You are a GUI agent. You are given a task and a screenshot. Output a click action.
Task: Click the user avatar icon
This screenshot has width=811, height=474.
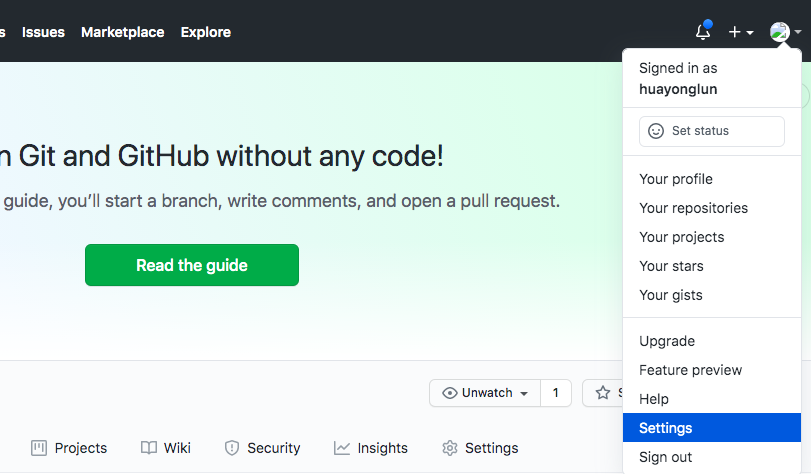point(780,32)
